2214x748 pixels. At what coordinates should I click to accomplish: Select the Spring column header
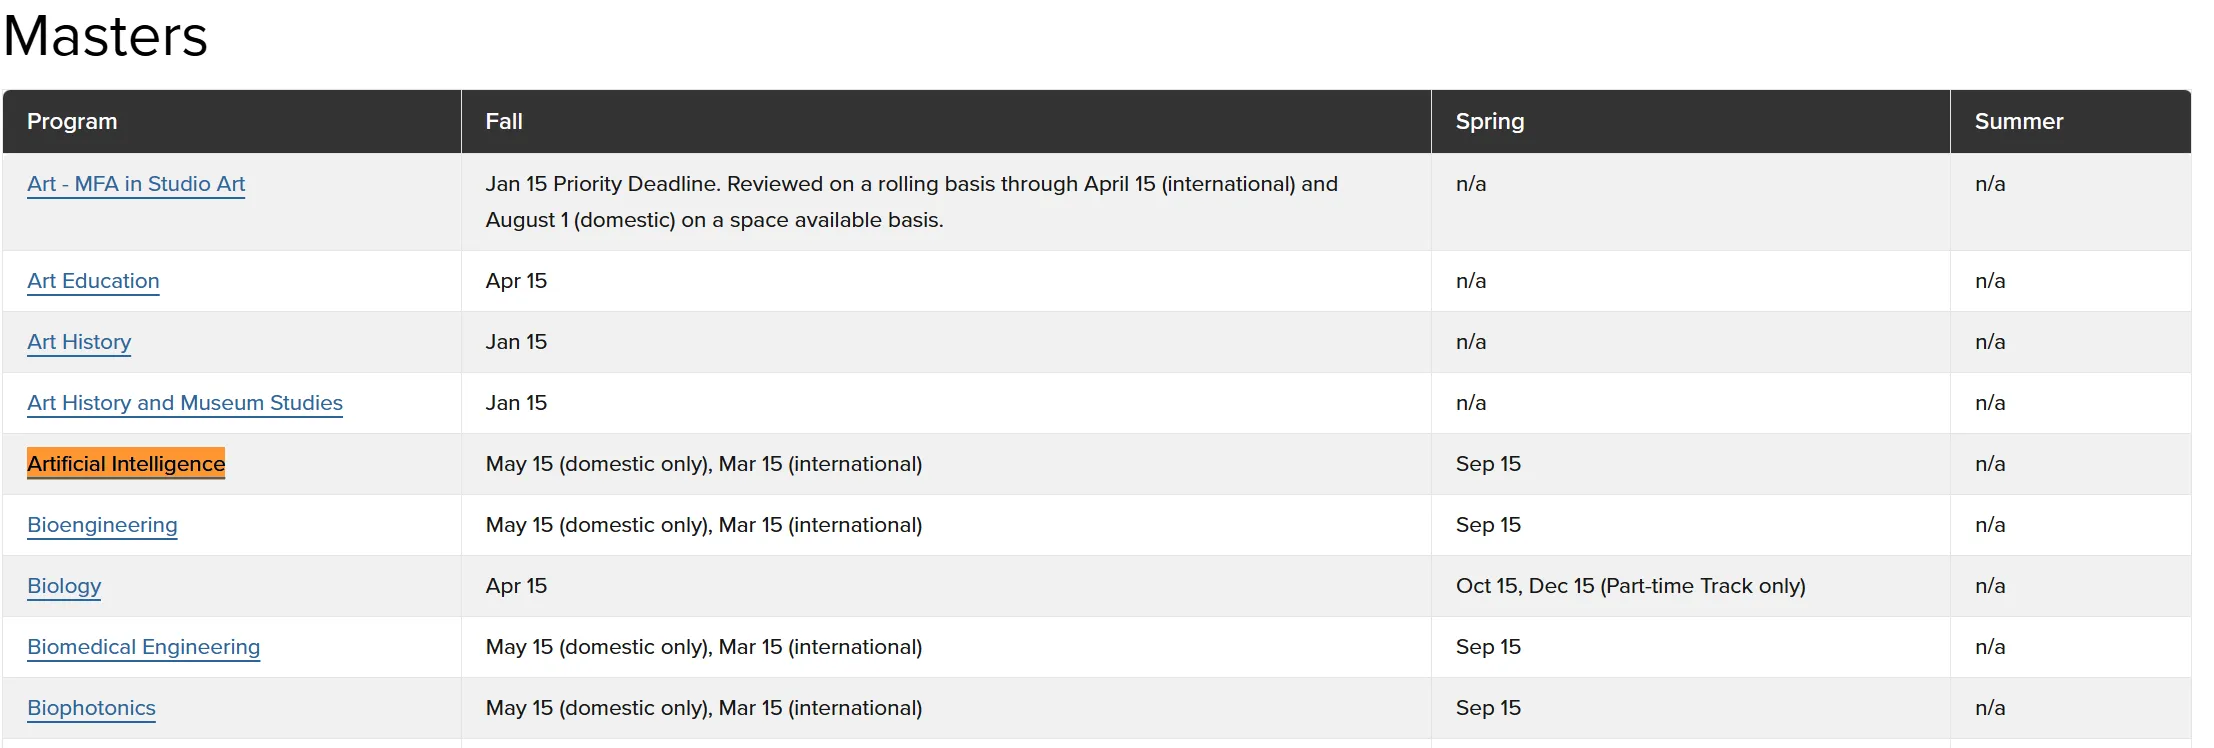(1489, 121)
